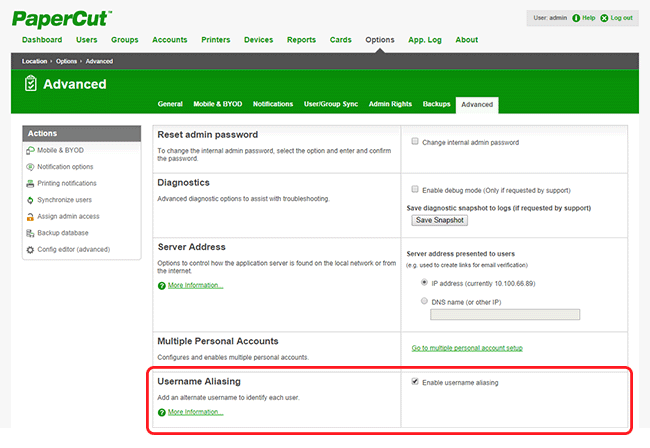Click the Backup database icon

pos(30,233)
